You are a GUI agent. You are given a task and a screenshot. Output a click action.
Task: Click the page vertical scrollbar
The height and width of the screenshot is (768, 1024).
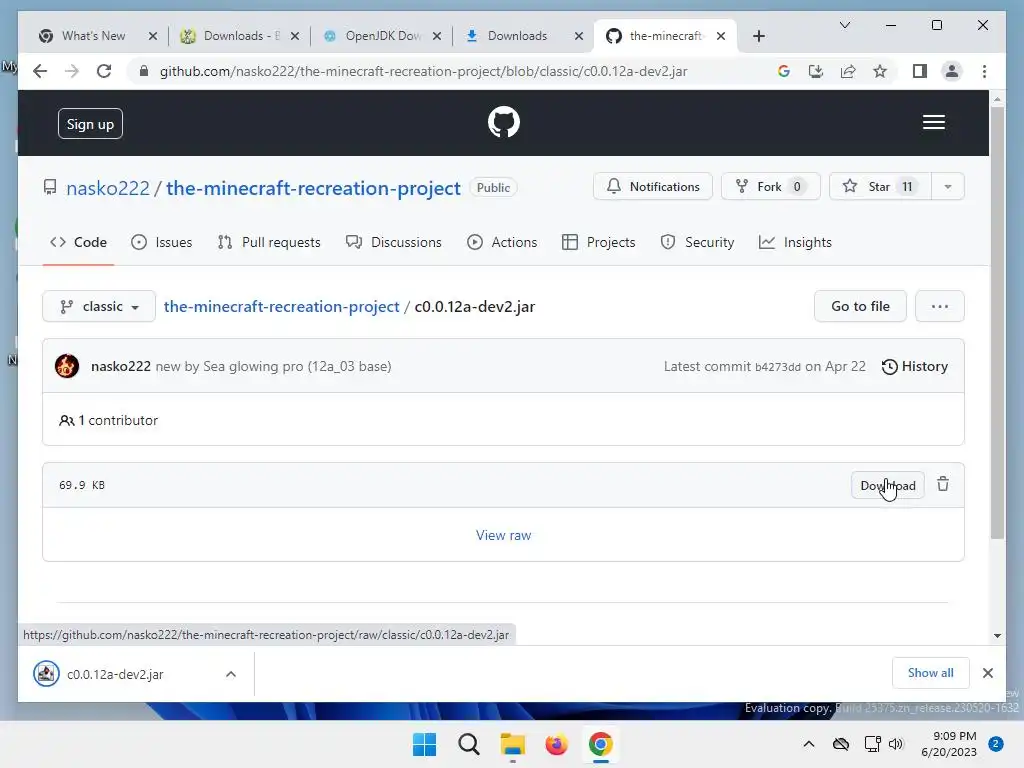click(997, 323)
